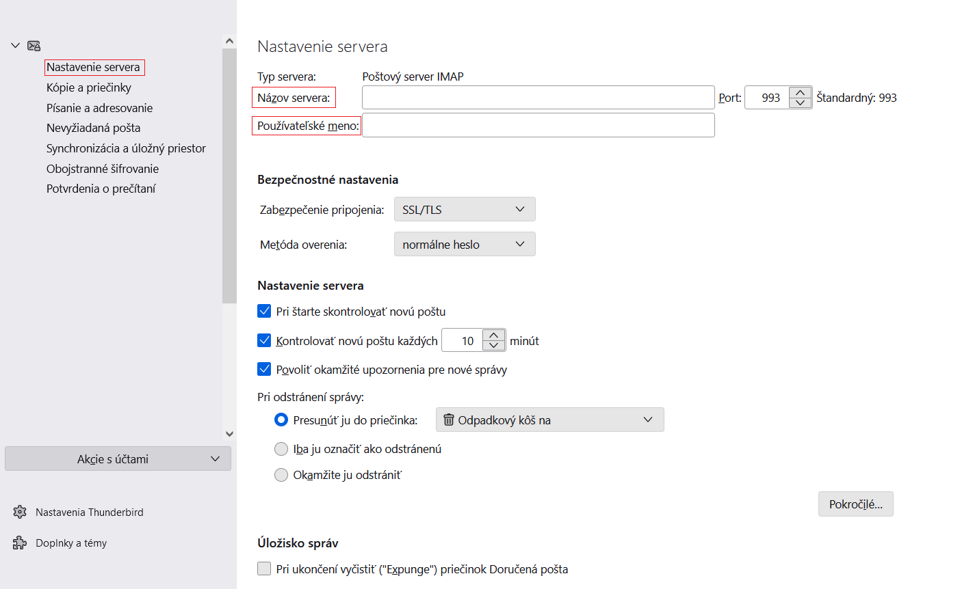The image size is (960, 589).
Task: Open the Metóda overenia dropdown
Action: pyautogui.click(x=465, y=244)
